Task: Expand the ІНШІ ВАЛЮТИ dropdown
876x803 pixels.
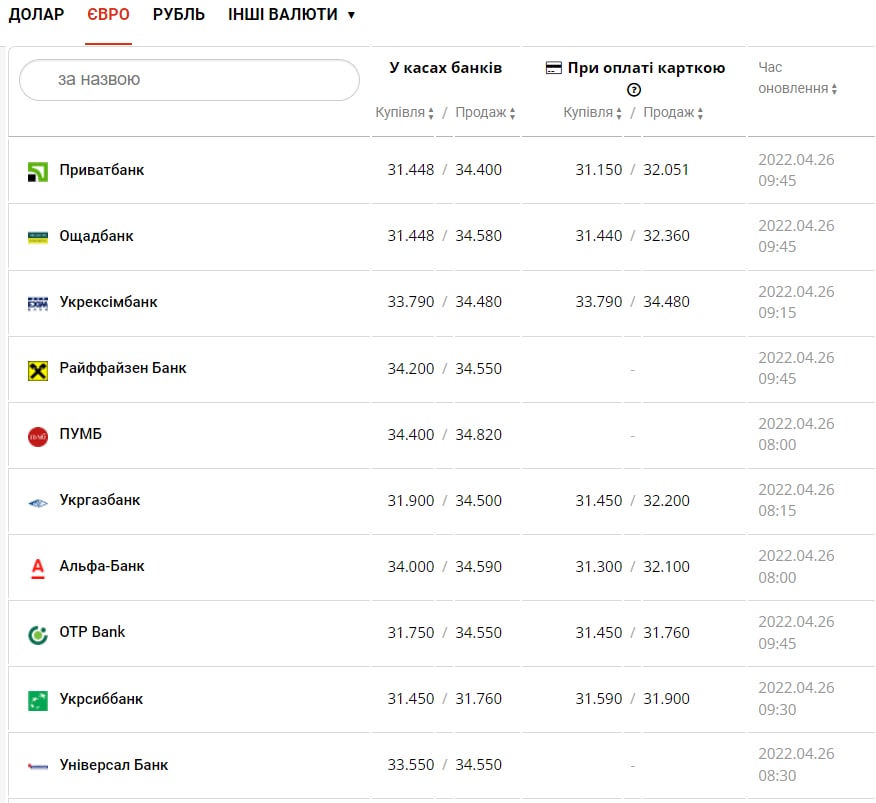Action: coord(291,15)
